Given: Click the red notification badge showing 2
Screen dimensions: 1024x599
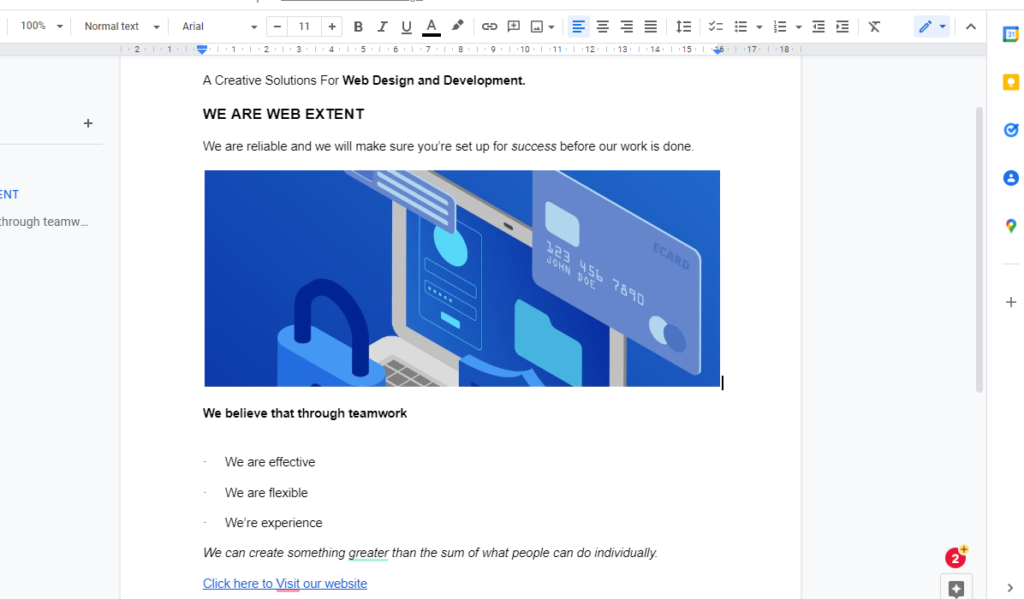Looking at the screenshot, I should tap(956, 557).
